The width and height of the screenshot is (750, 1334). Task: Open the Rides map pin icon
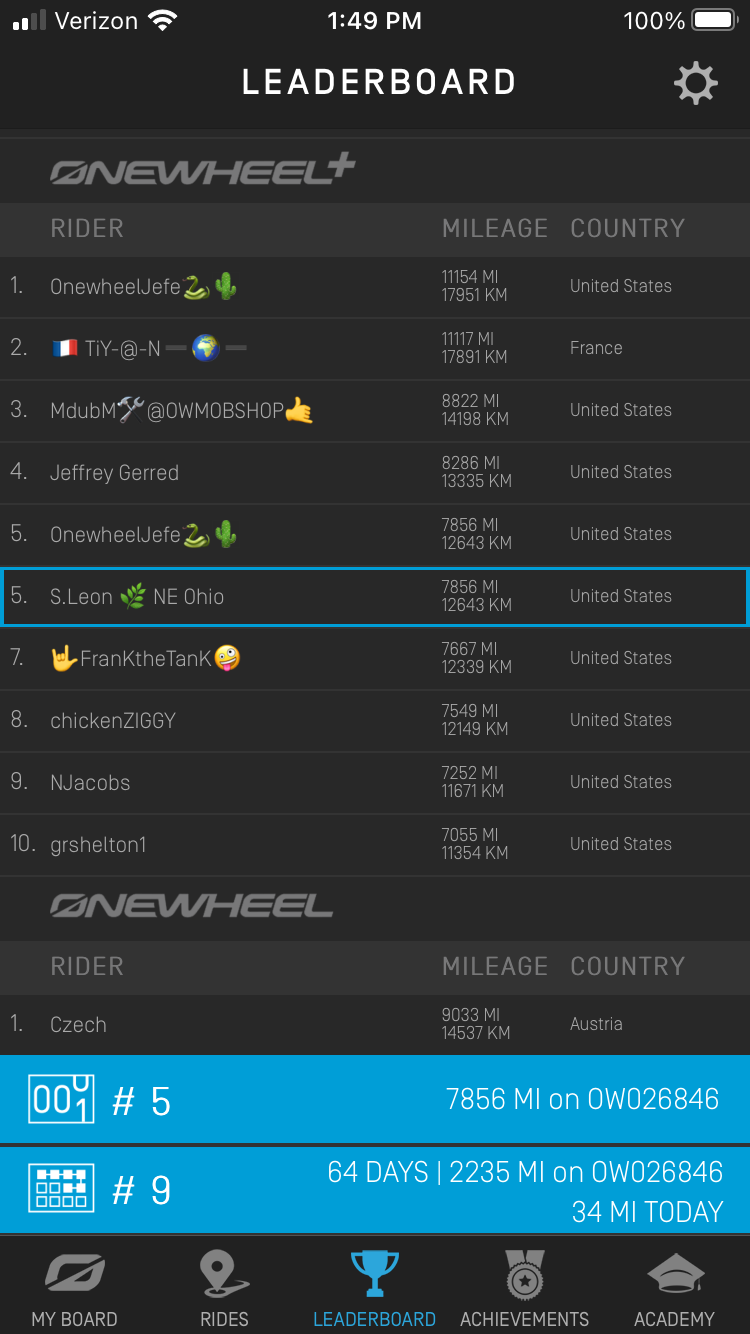point(224,1275)
